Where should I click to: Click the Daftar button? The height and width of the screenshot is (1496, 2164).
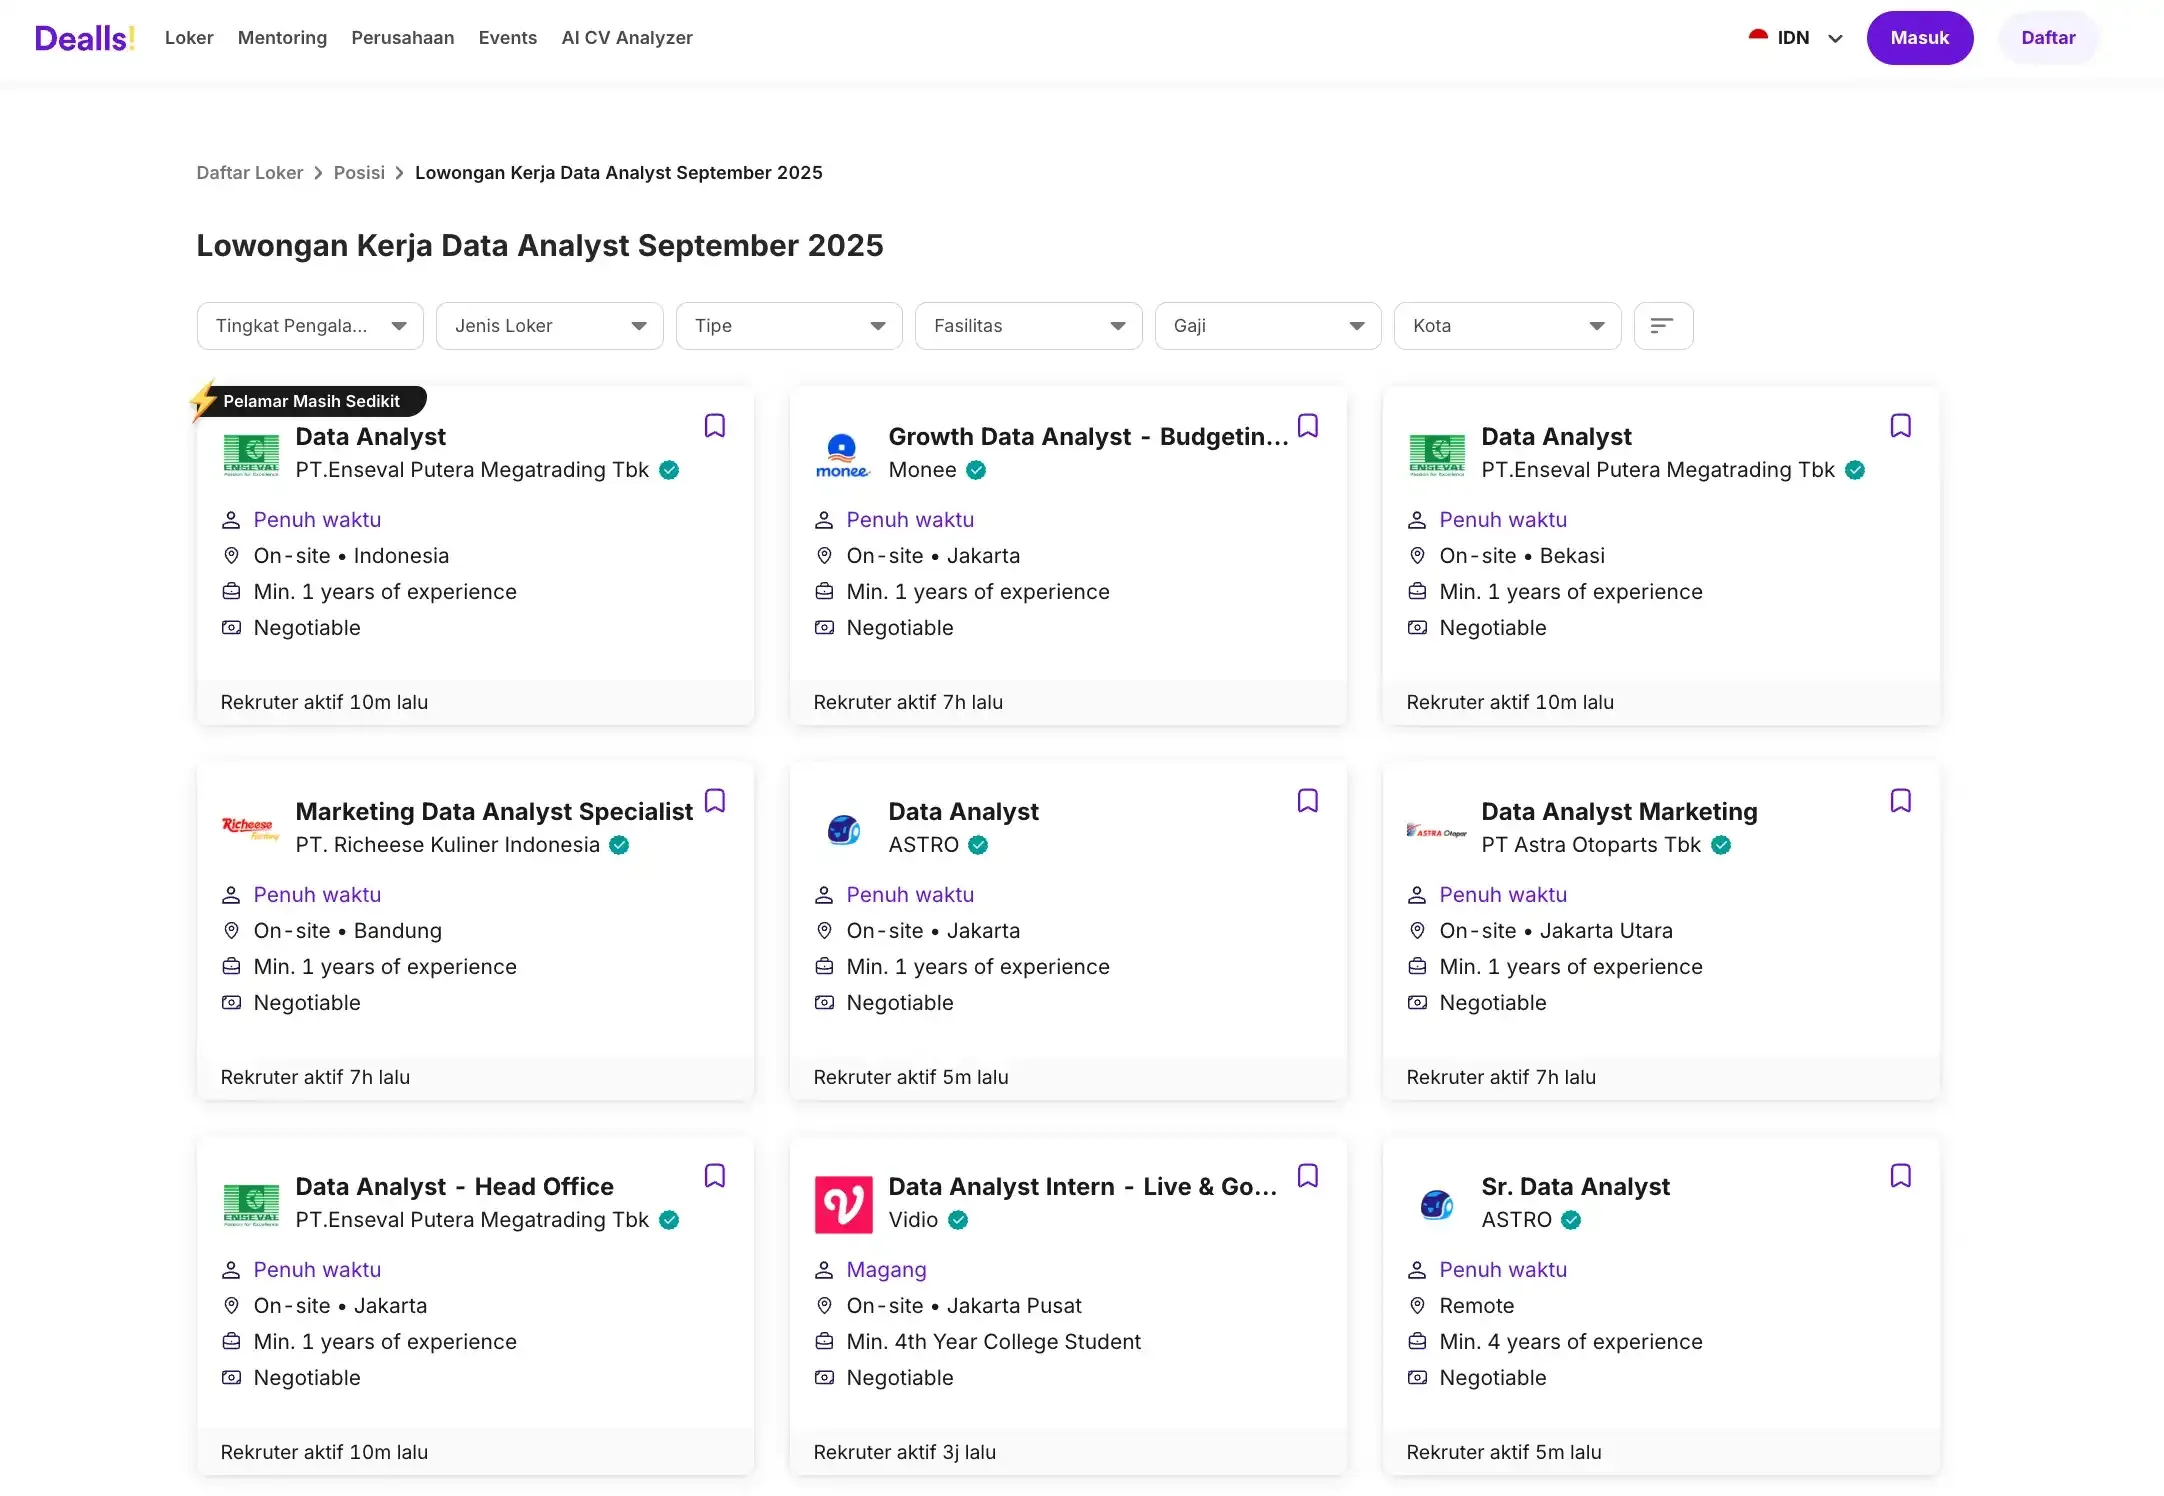(2047, 38)
